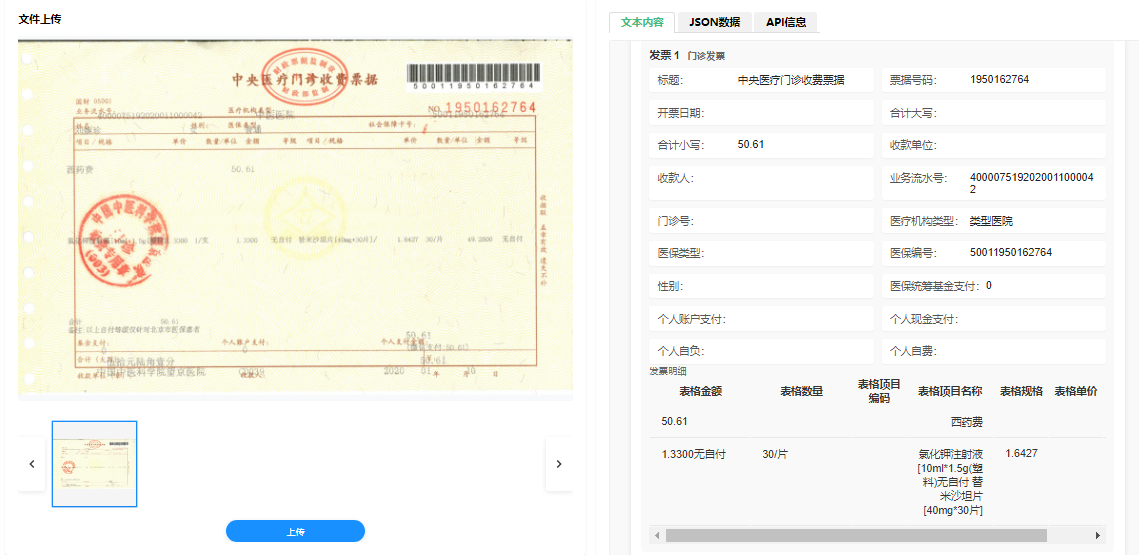Switch to the 文本内容 tab

[x=642, y=22]
